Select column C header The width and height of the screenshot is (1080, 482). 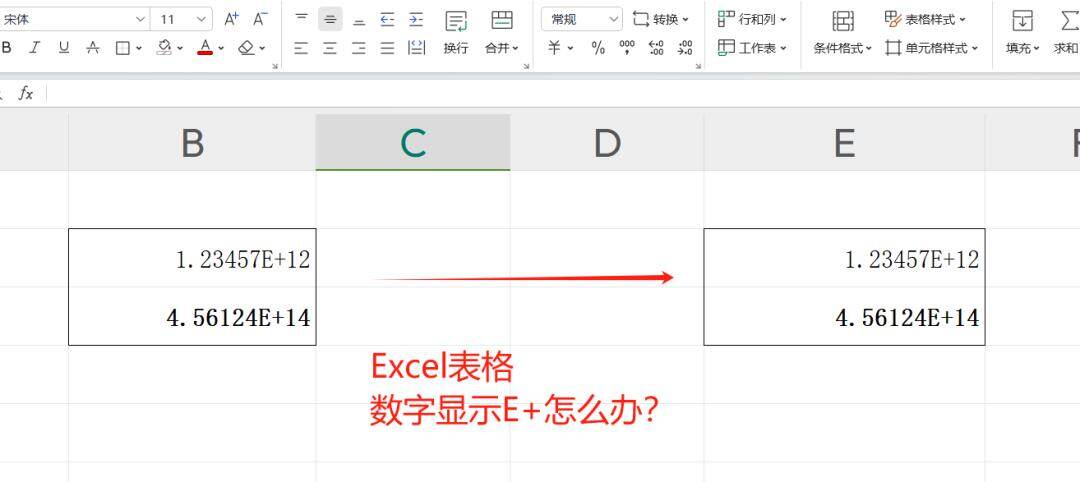413,143
